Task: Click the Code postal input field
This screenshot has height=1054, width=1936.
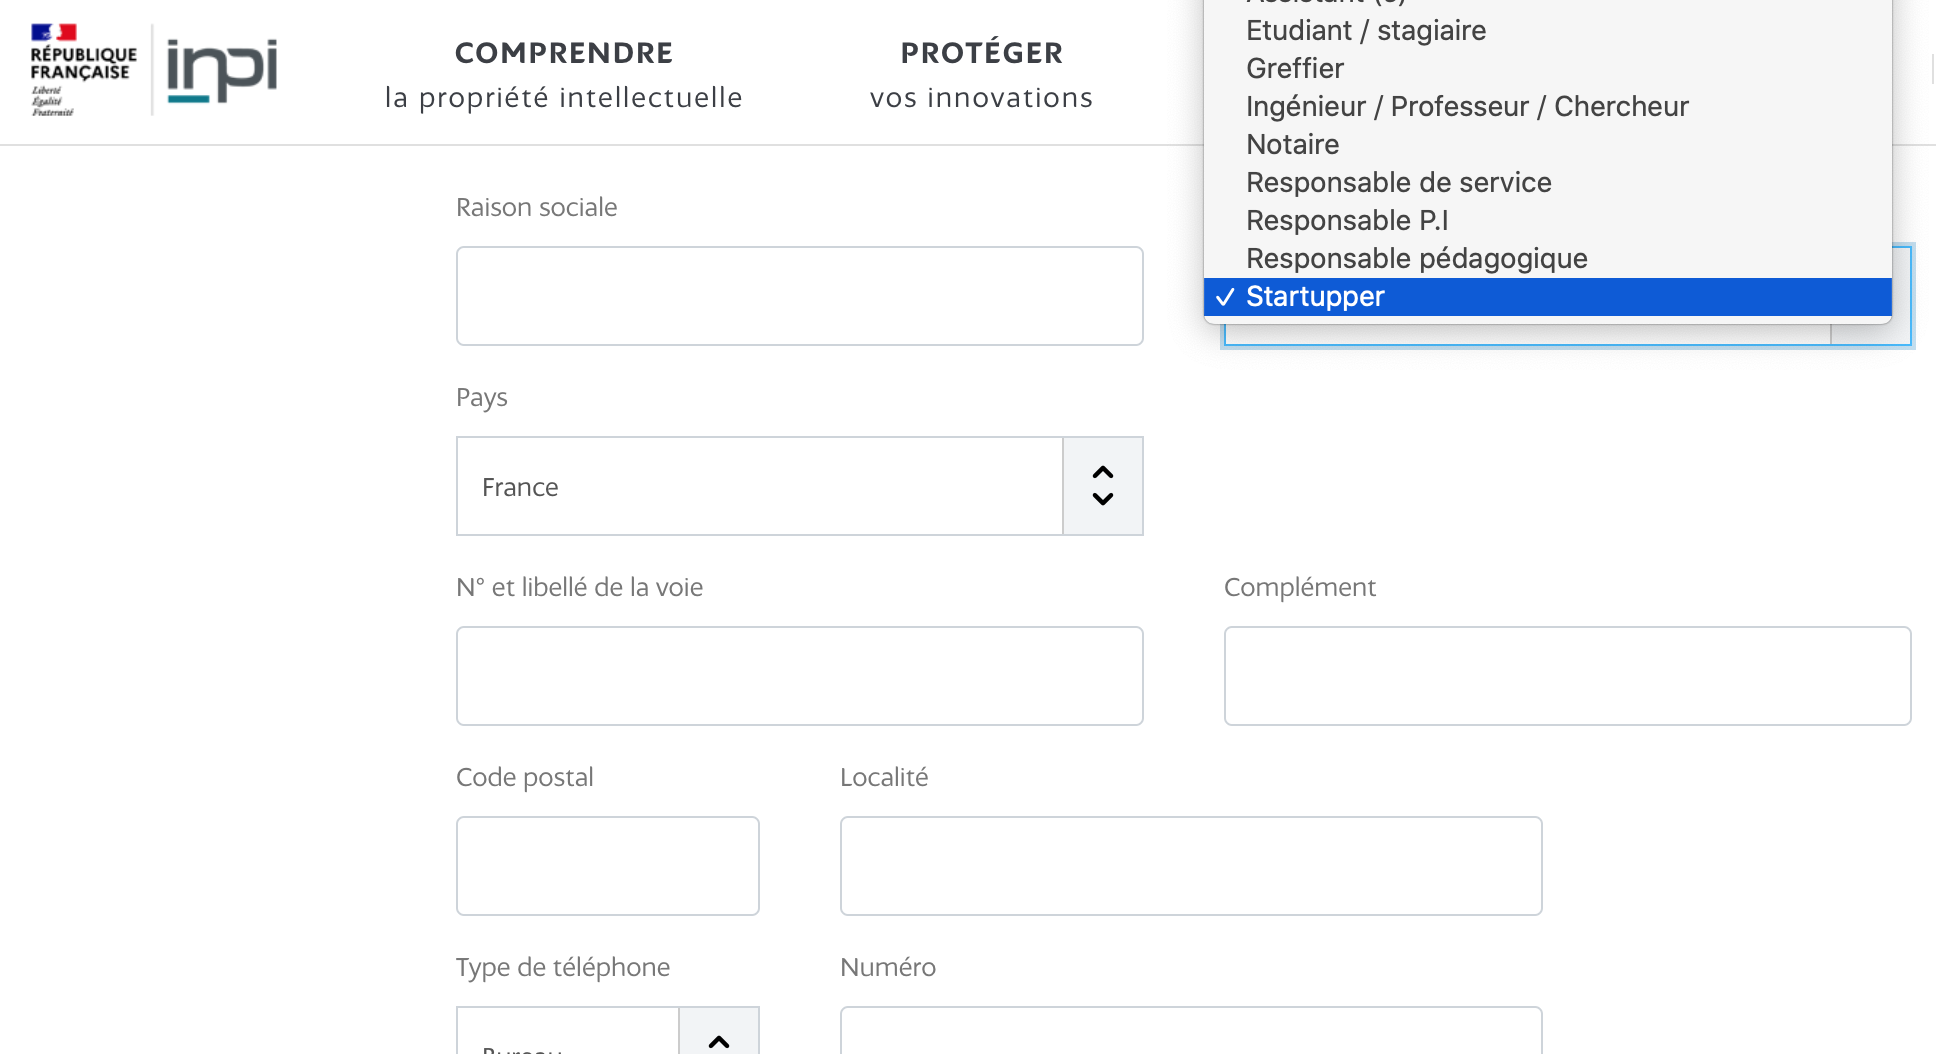Action: click(x=607, y=866)
